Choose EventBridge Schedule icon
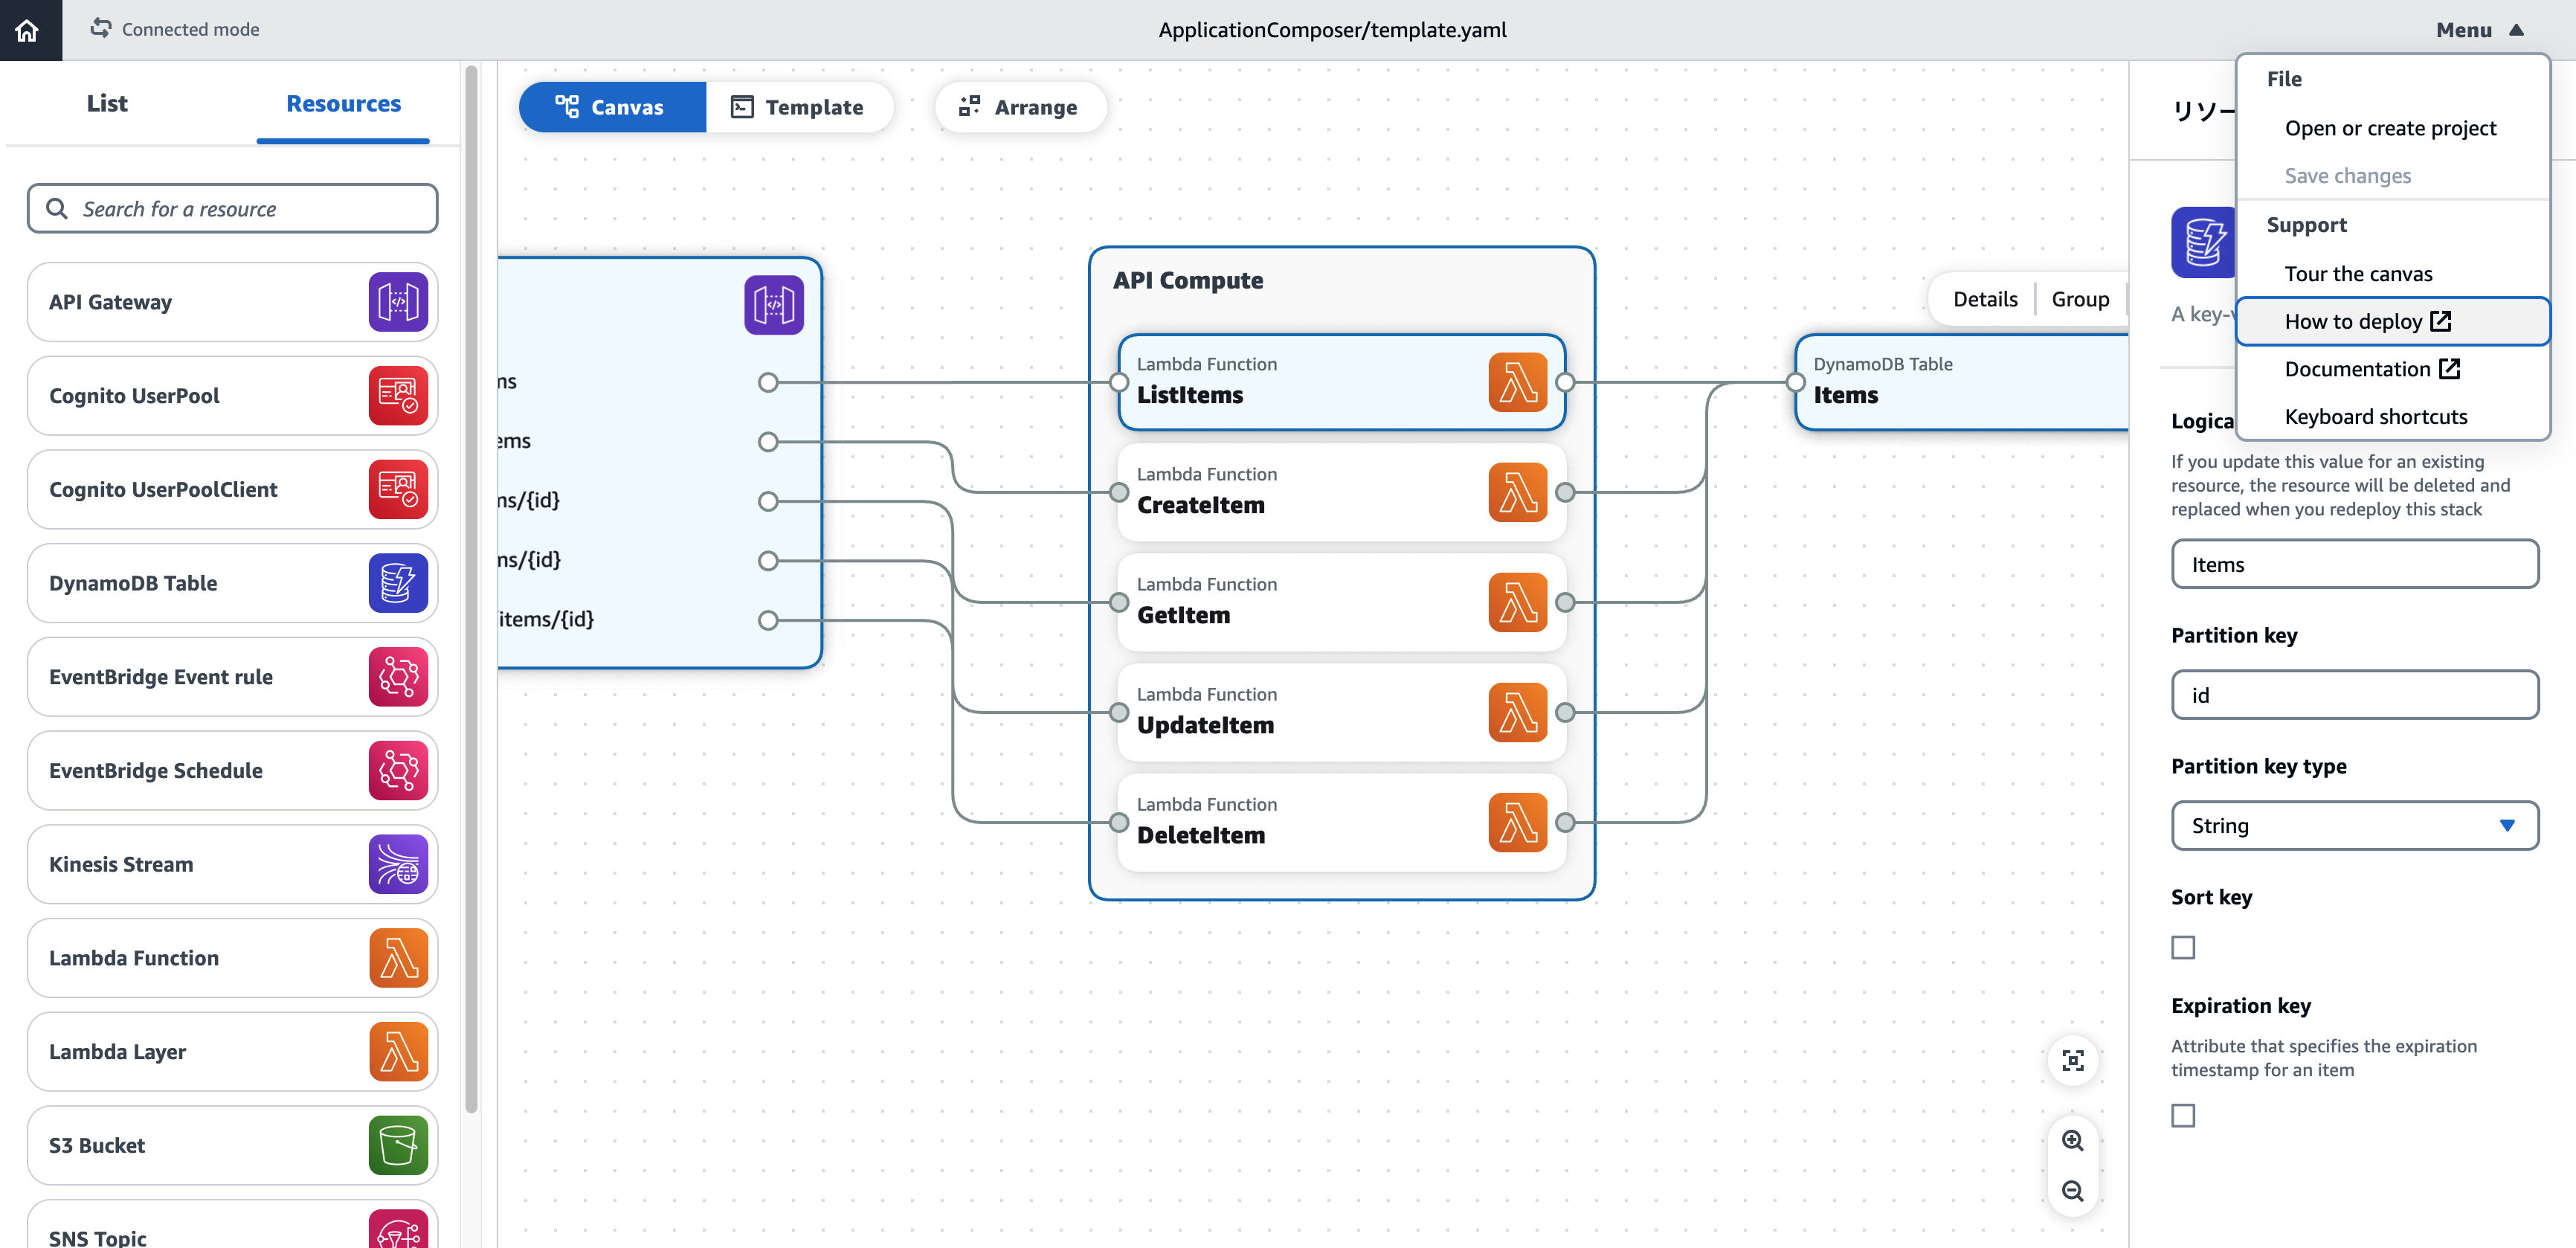Viewport: 2576px width, 1248px height. coord(398,770)
